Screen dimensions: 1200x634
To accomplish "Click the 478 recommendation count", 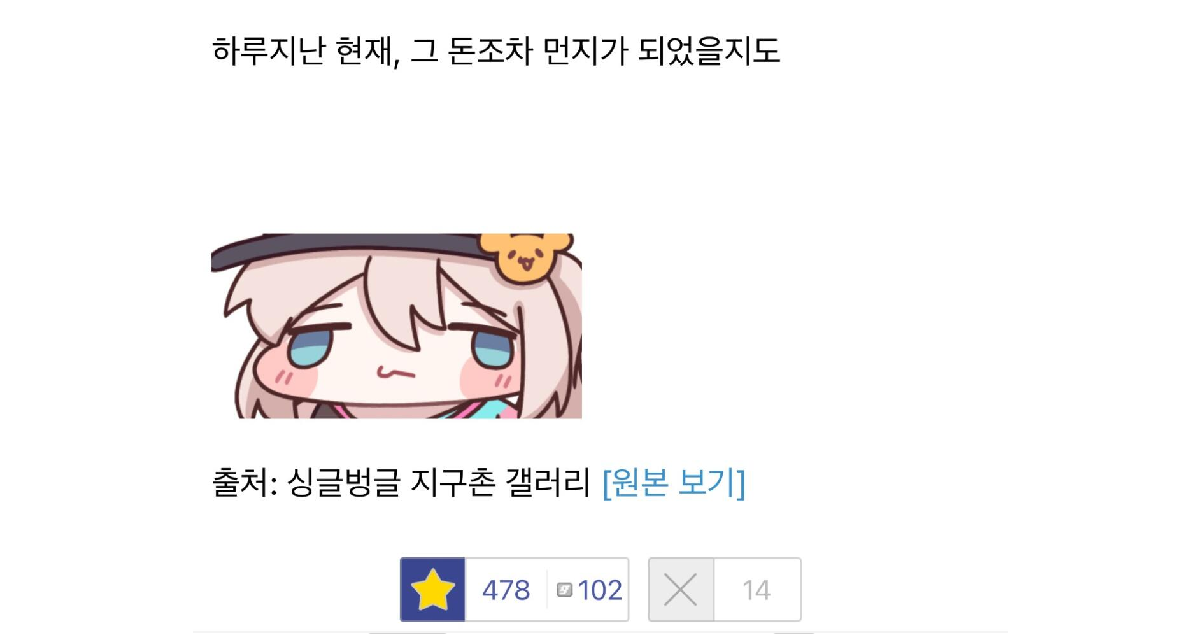I will tap(506, 590).
